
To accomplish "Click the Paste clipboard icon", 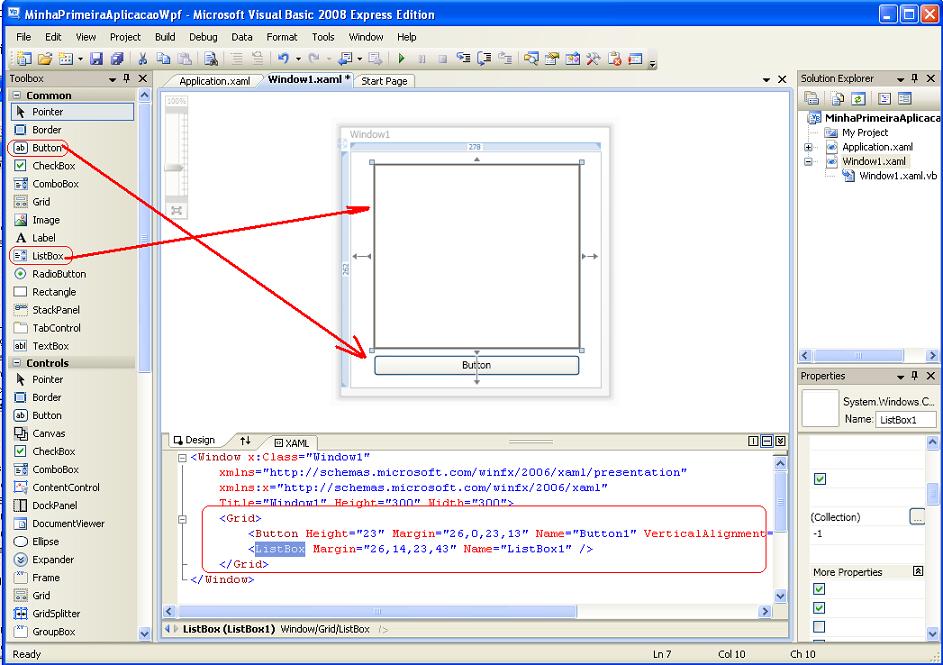I will click(x=185, y=58).
